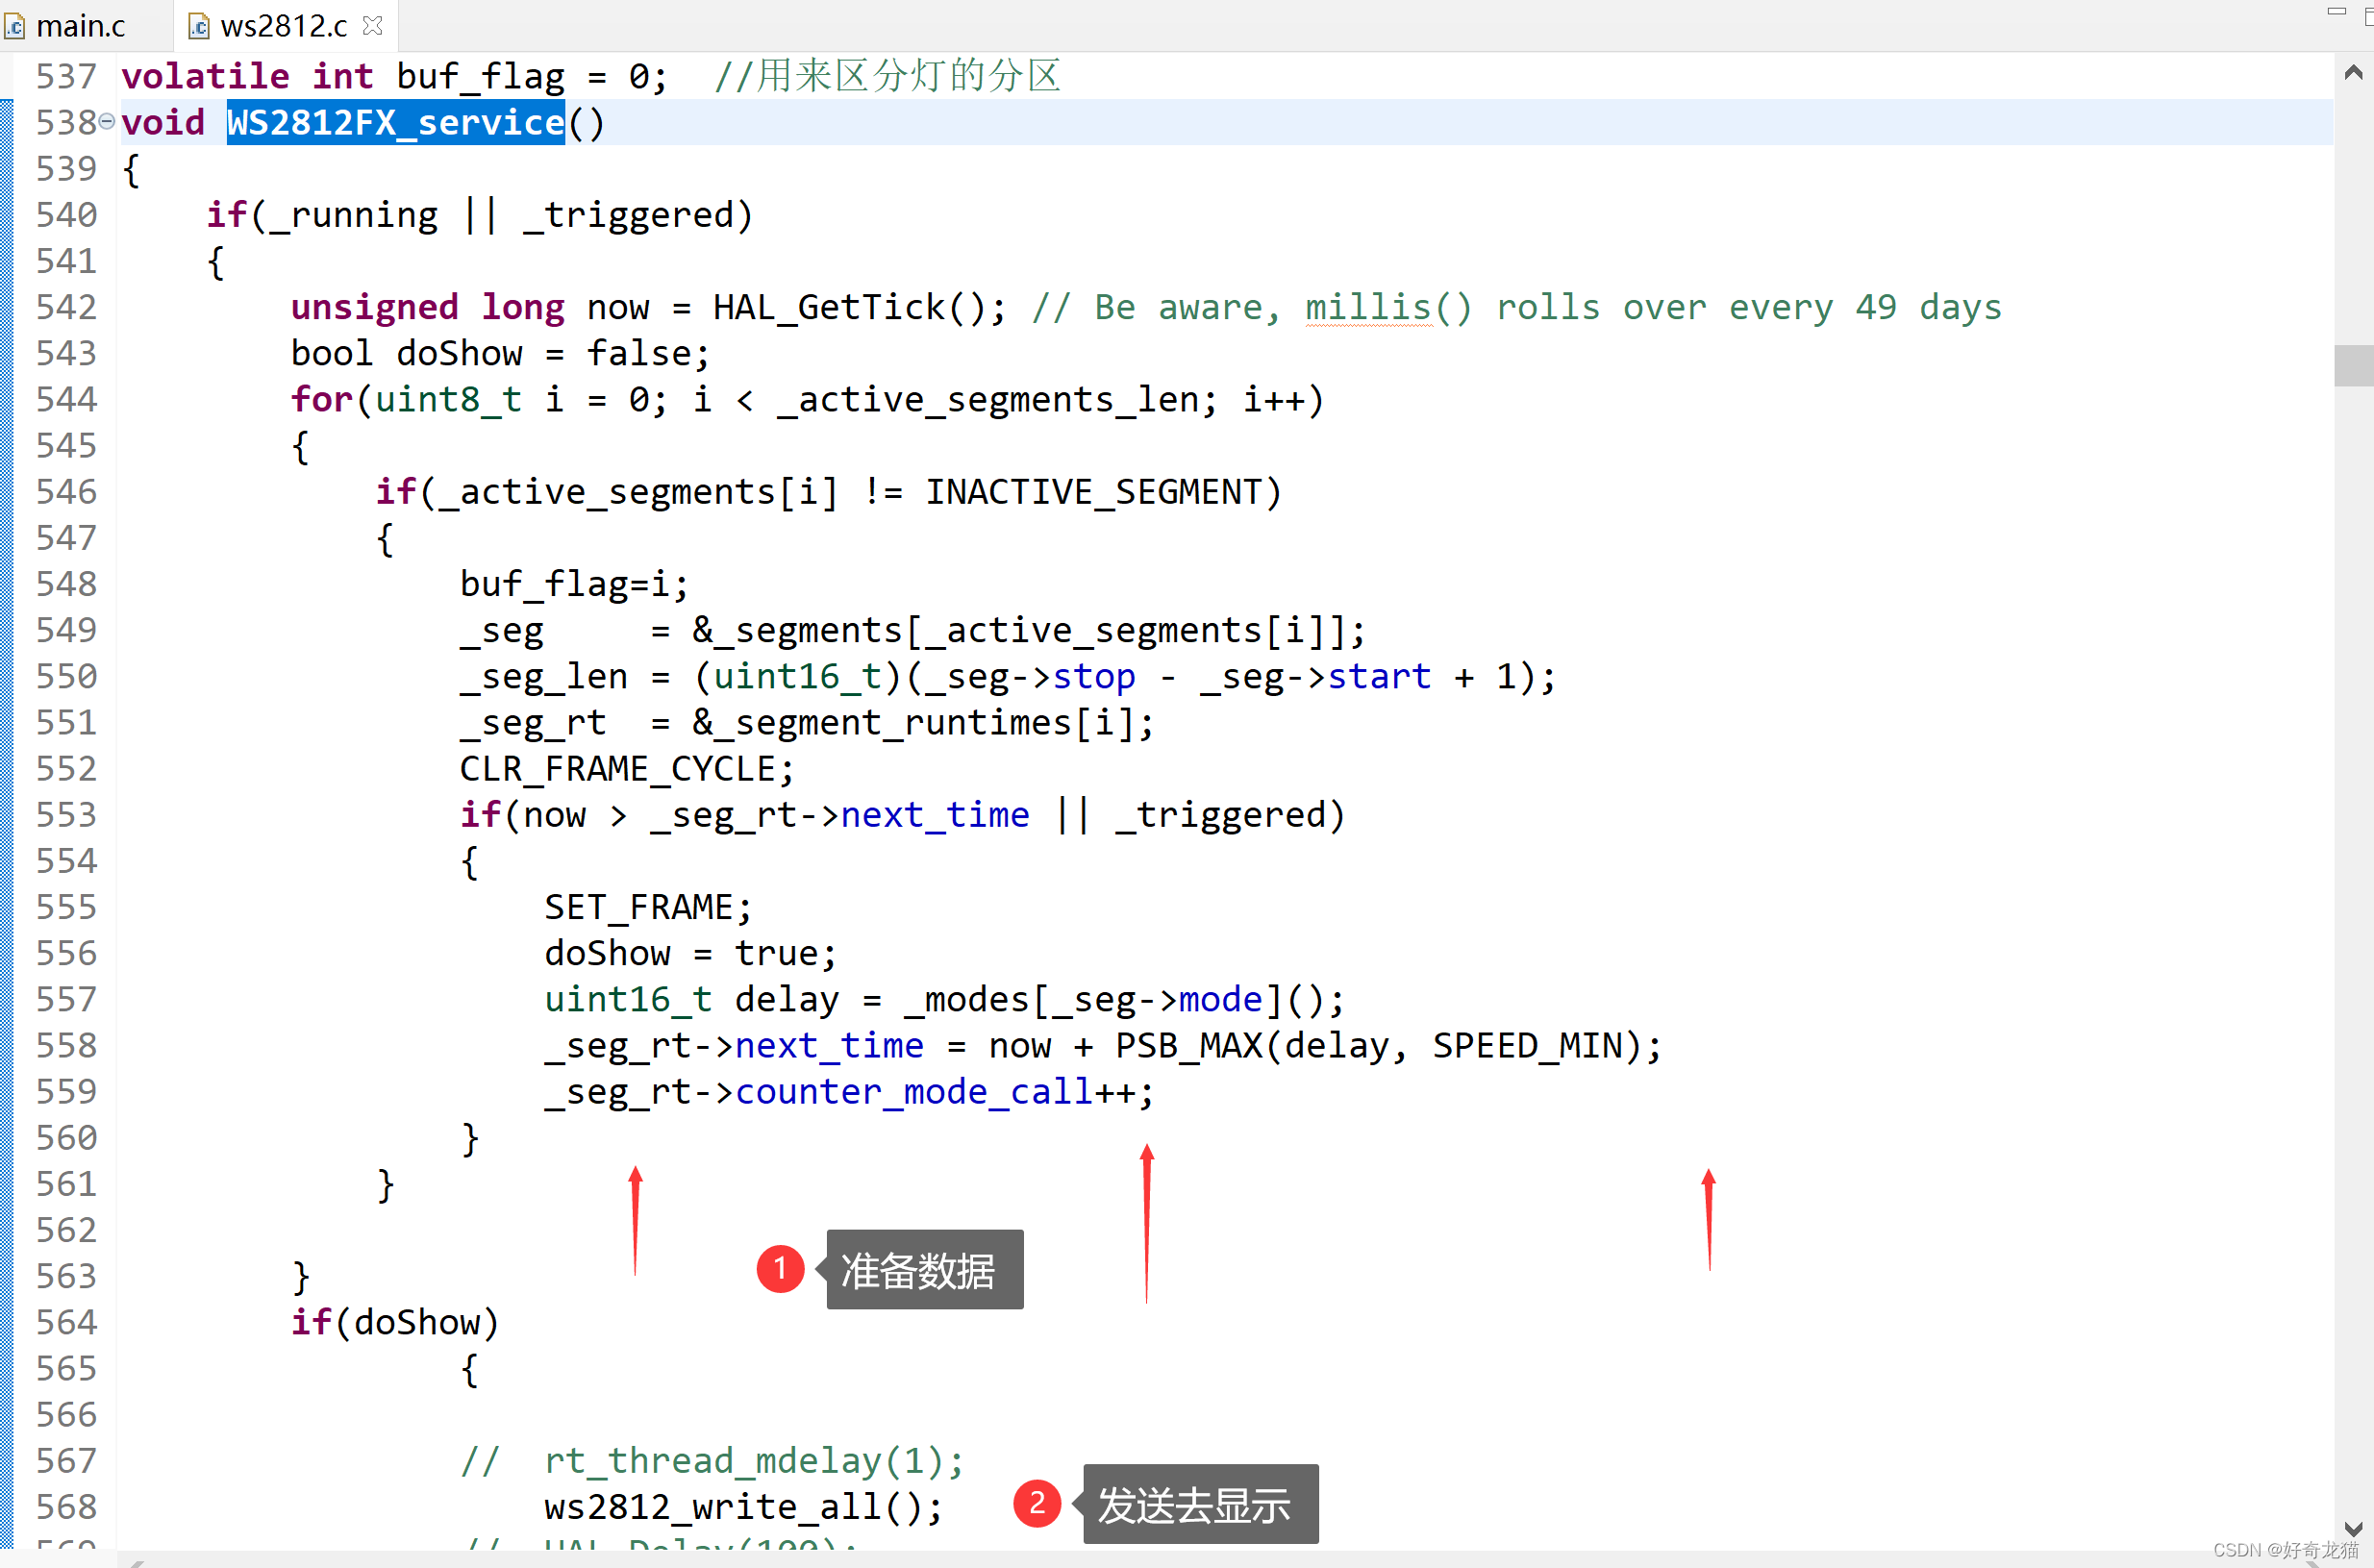Switch to the main.c tab

pyautogui.click(x=80, y=27)
